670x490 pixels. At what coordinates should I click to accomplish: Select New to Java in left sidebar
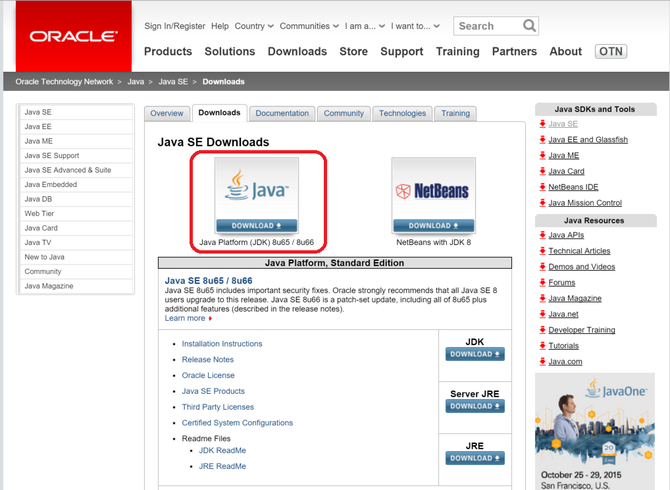76,257
